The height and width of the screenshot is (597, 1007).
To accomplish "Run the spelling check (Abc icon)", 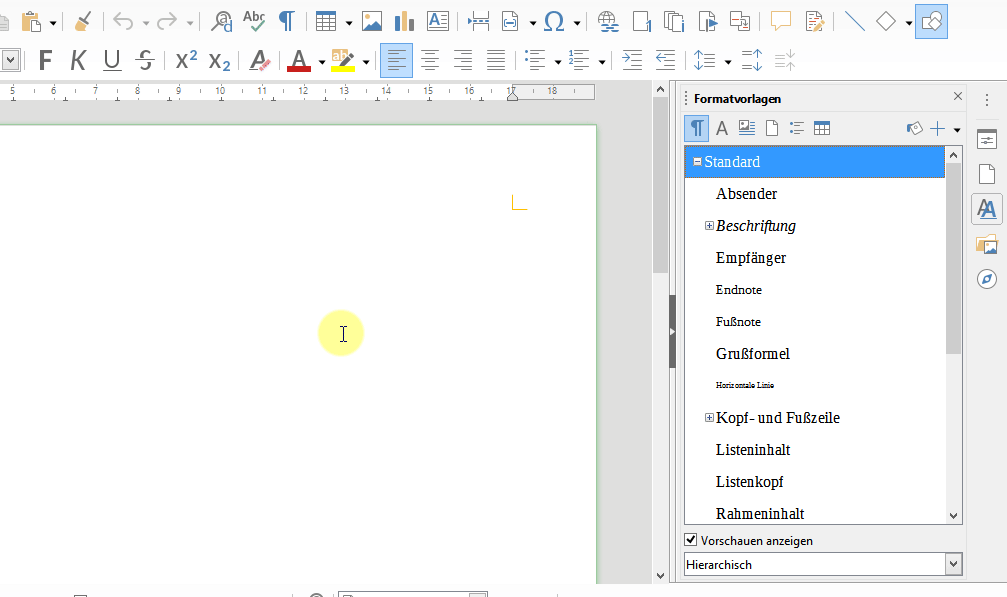I will (x=254, y=22).
